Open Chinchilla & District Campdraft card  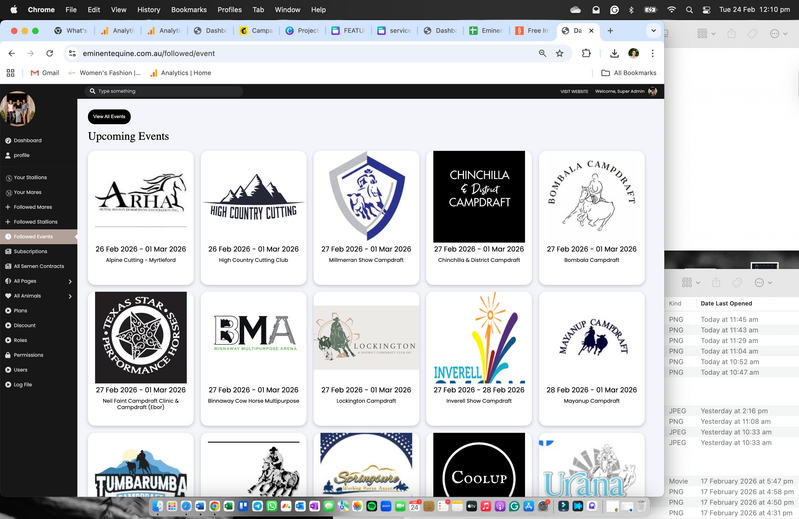(x=479, y=217)
